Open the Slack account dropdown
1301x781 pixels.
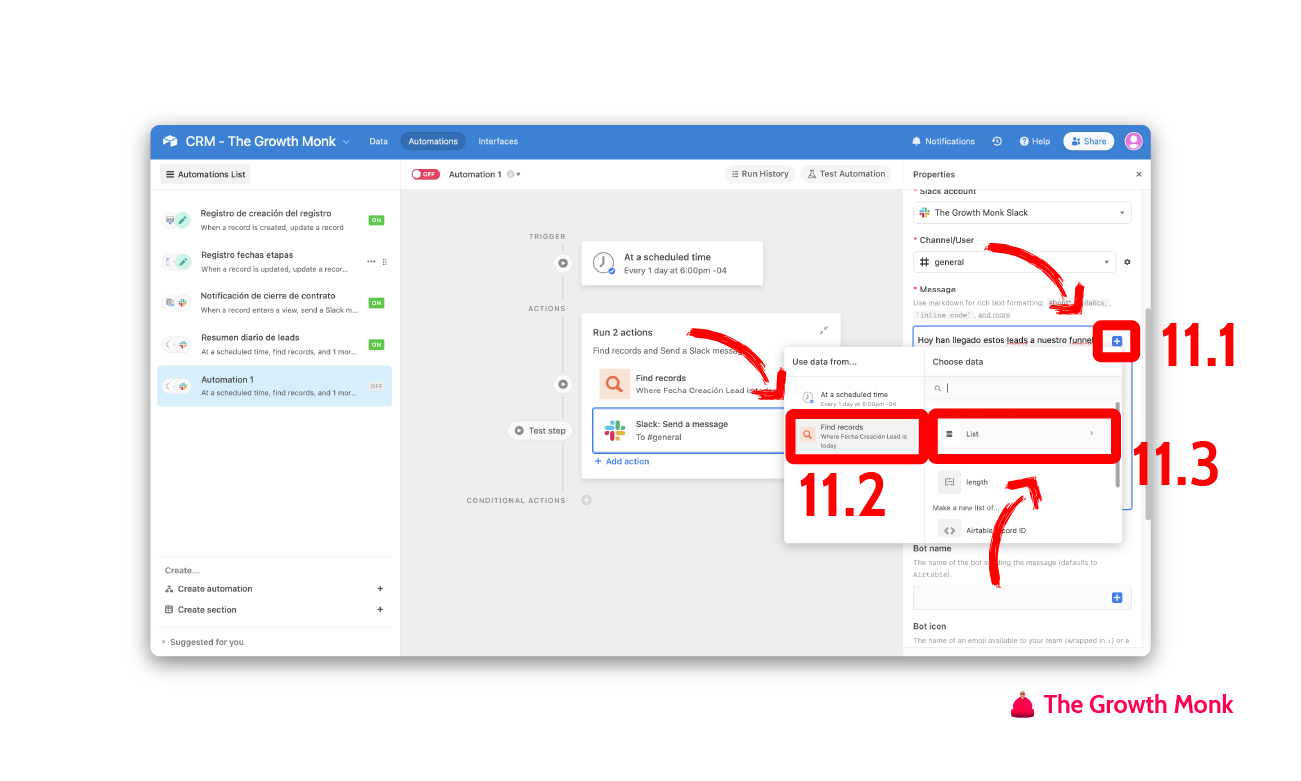1022,213
